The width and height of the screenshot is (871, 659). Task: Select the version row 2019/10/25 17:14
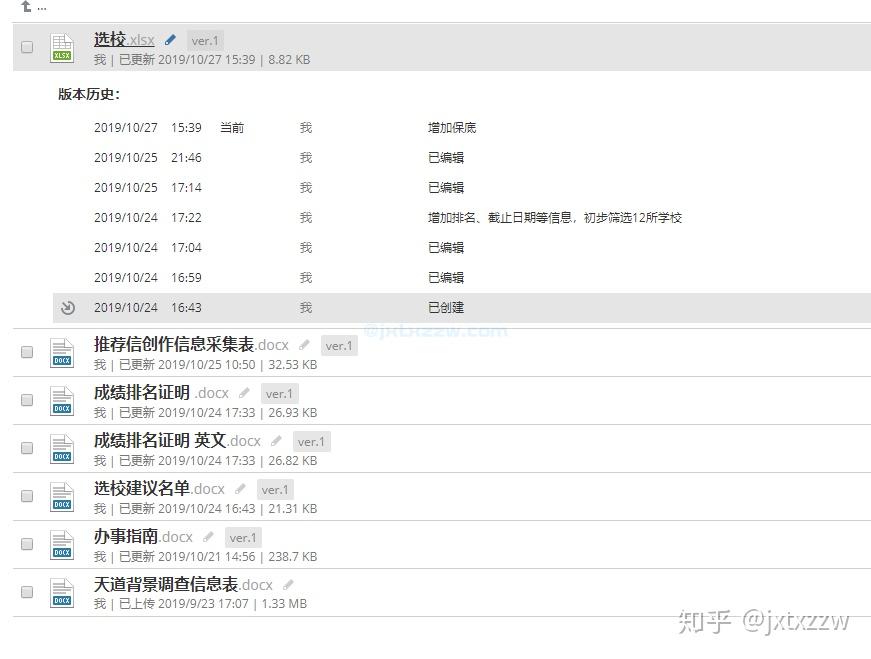point(462,188)
